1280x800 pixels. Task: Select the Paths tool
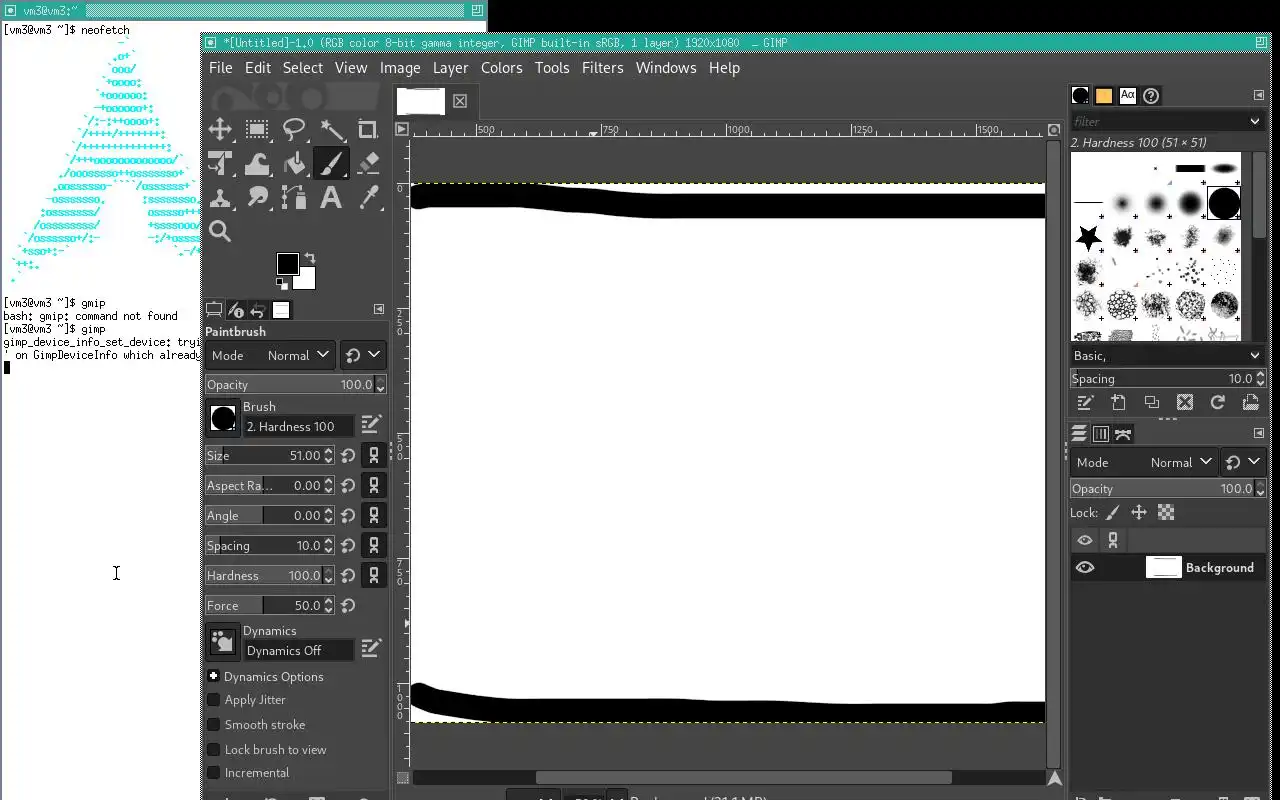coord(294,197)
